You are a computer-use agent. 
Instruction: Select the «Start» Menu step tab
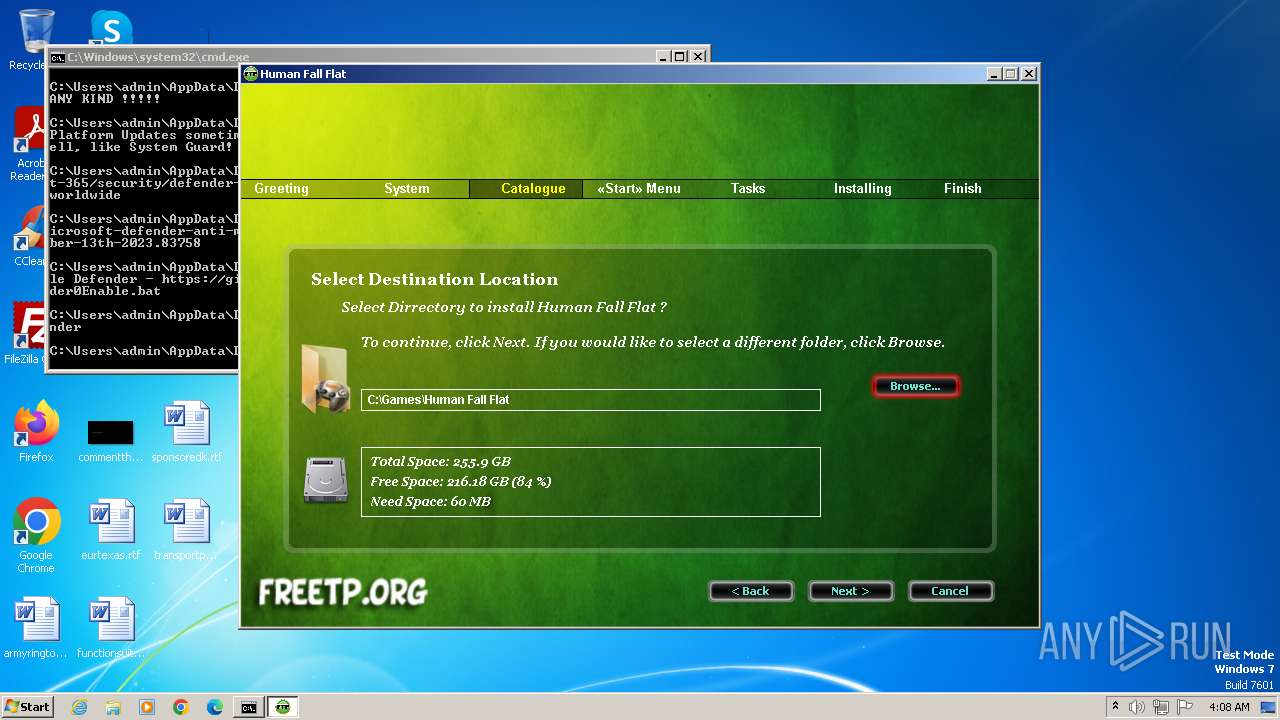tap(639, 189)
